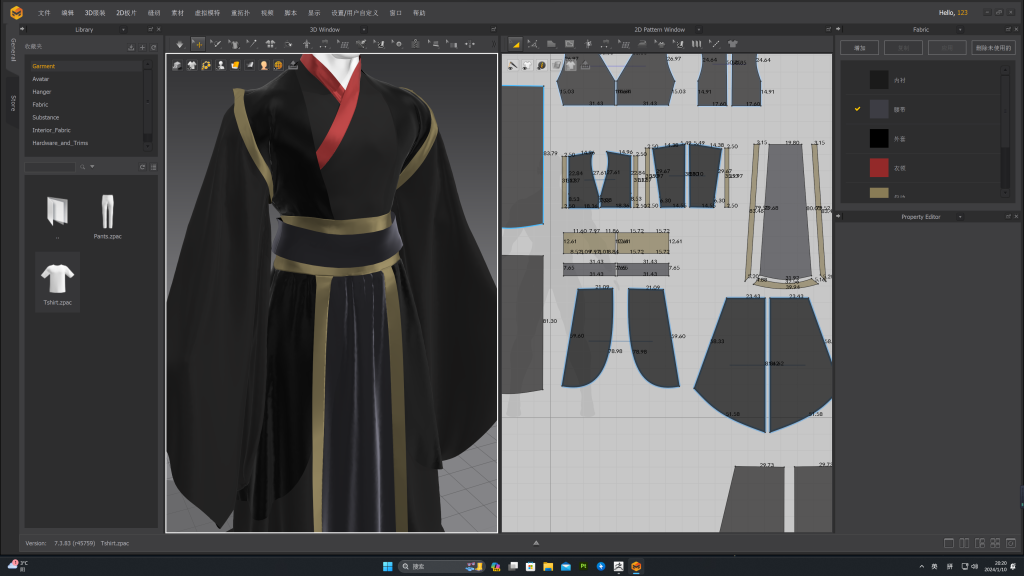
Task: Select single-window layout icon in status bar
Action: coord(949,543)
